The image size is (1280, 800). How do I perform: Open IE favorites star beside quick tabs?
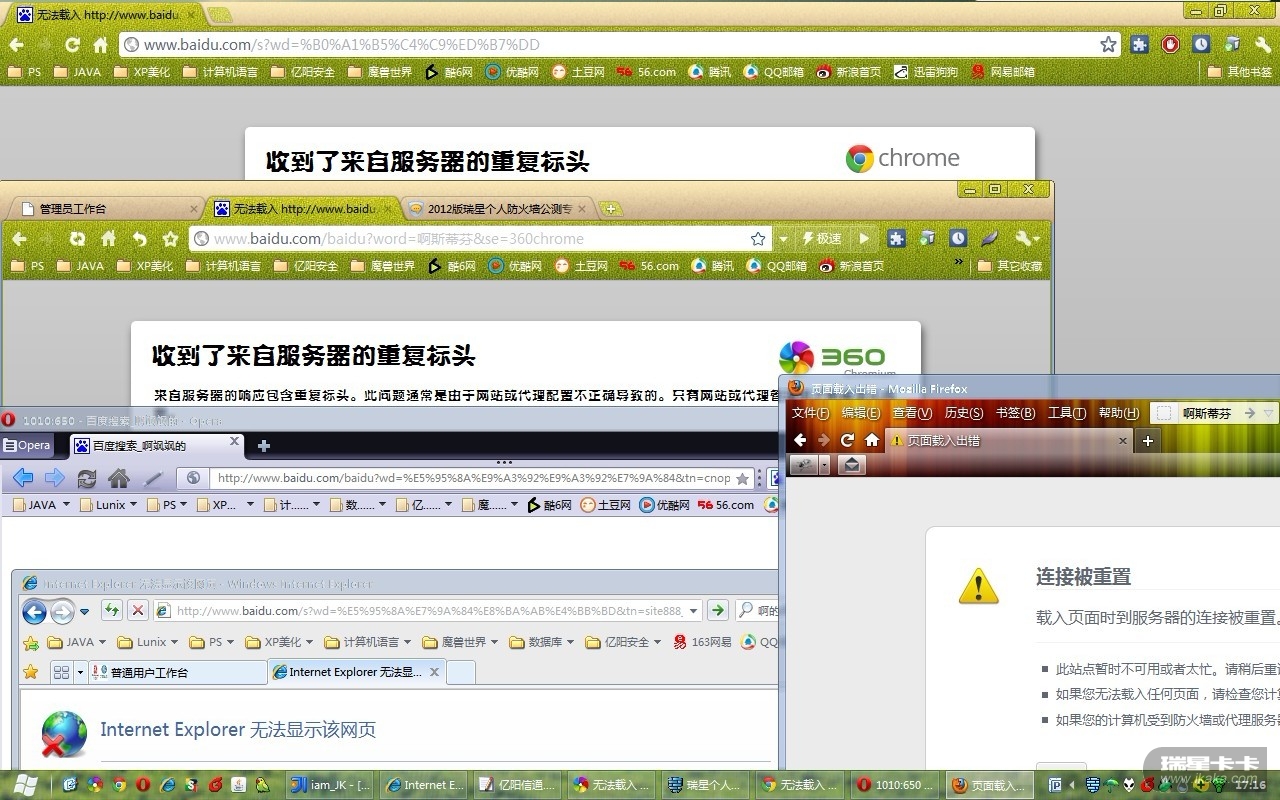point(31,672)
